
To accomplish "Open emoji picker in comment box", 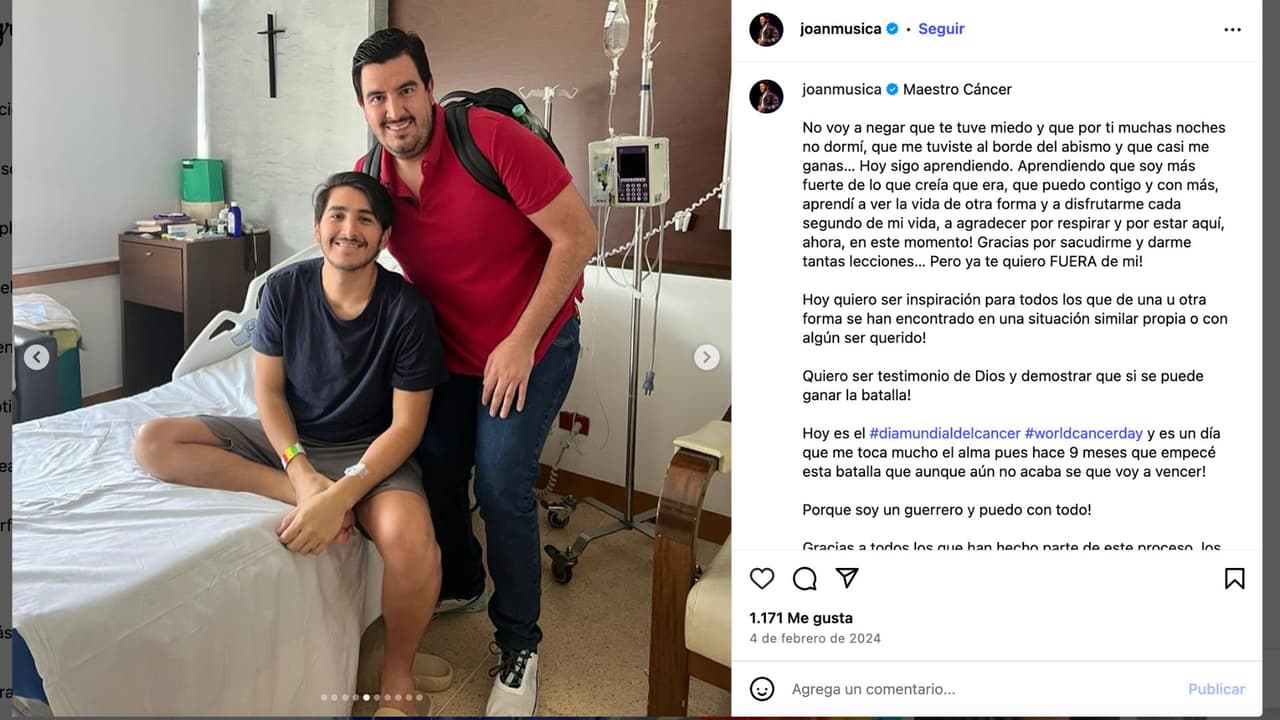I will click(x=762, y=689).
